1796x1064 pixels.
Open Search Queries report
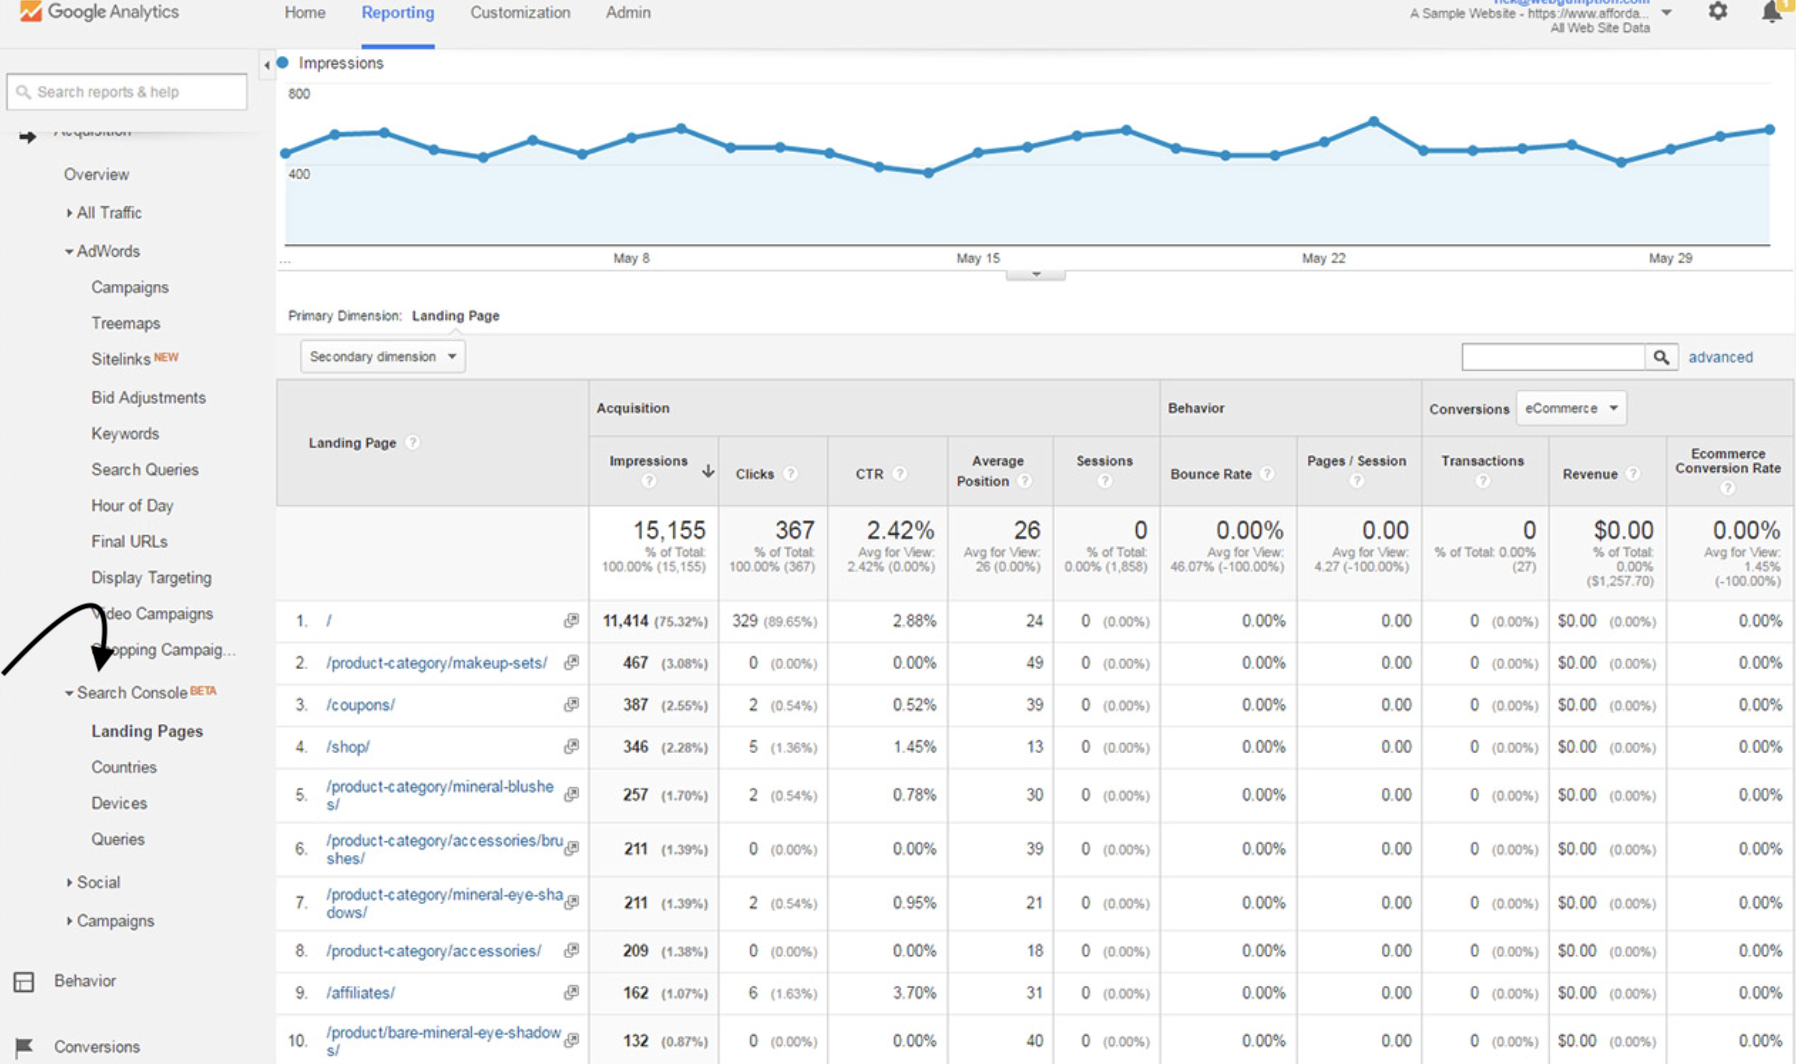(145, 469)
